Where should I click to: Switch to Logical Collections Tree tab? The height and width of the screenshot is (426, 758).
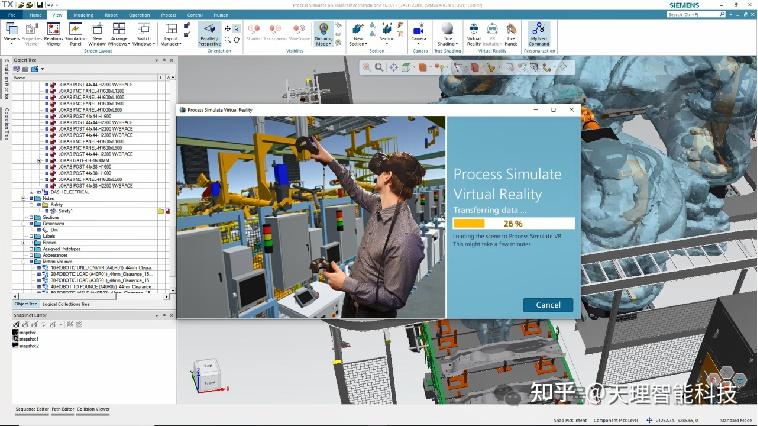pos(66,304)
